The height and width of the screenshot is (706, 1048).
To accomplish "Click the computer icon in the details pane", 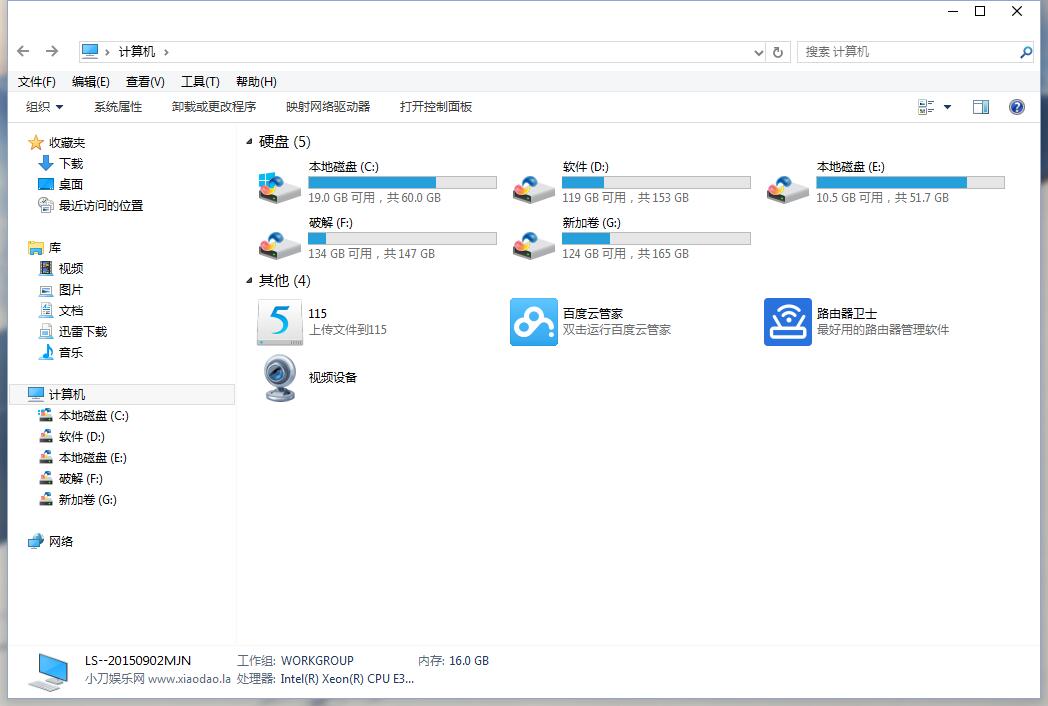I will (48, 671).
